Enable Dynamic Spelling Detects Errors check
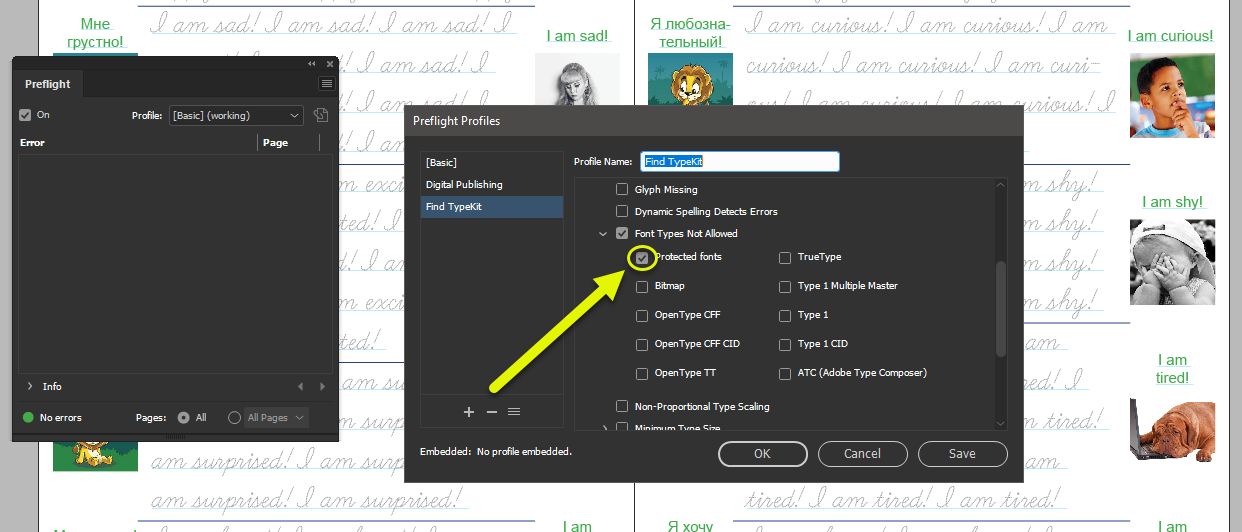1242x532 pixels. pos(622,212)
